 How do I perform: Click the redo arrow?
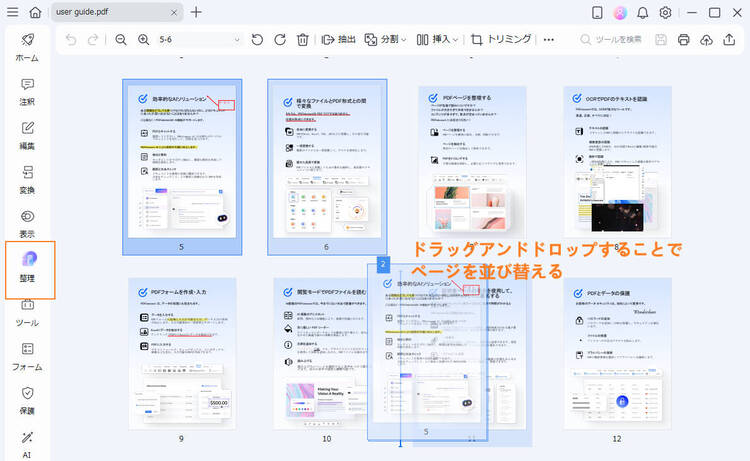coord(93,40)
